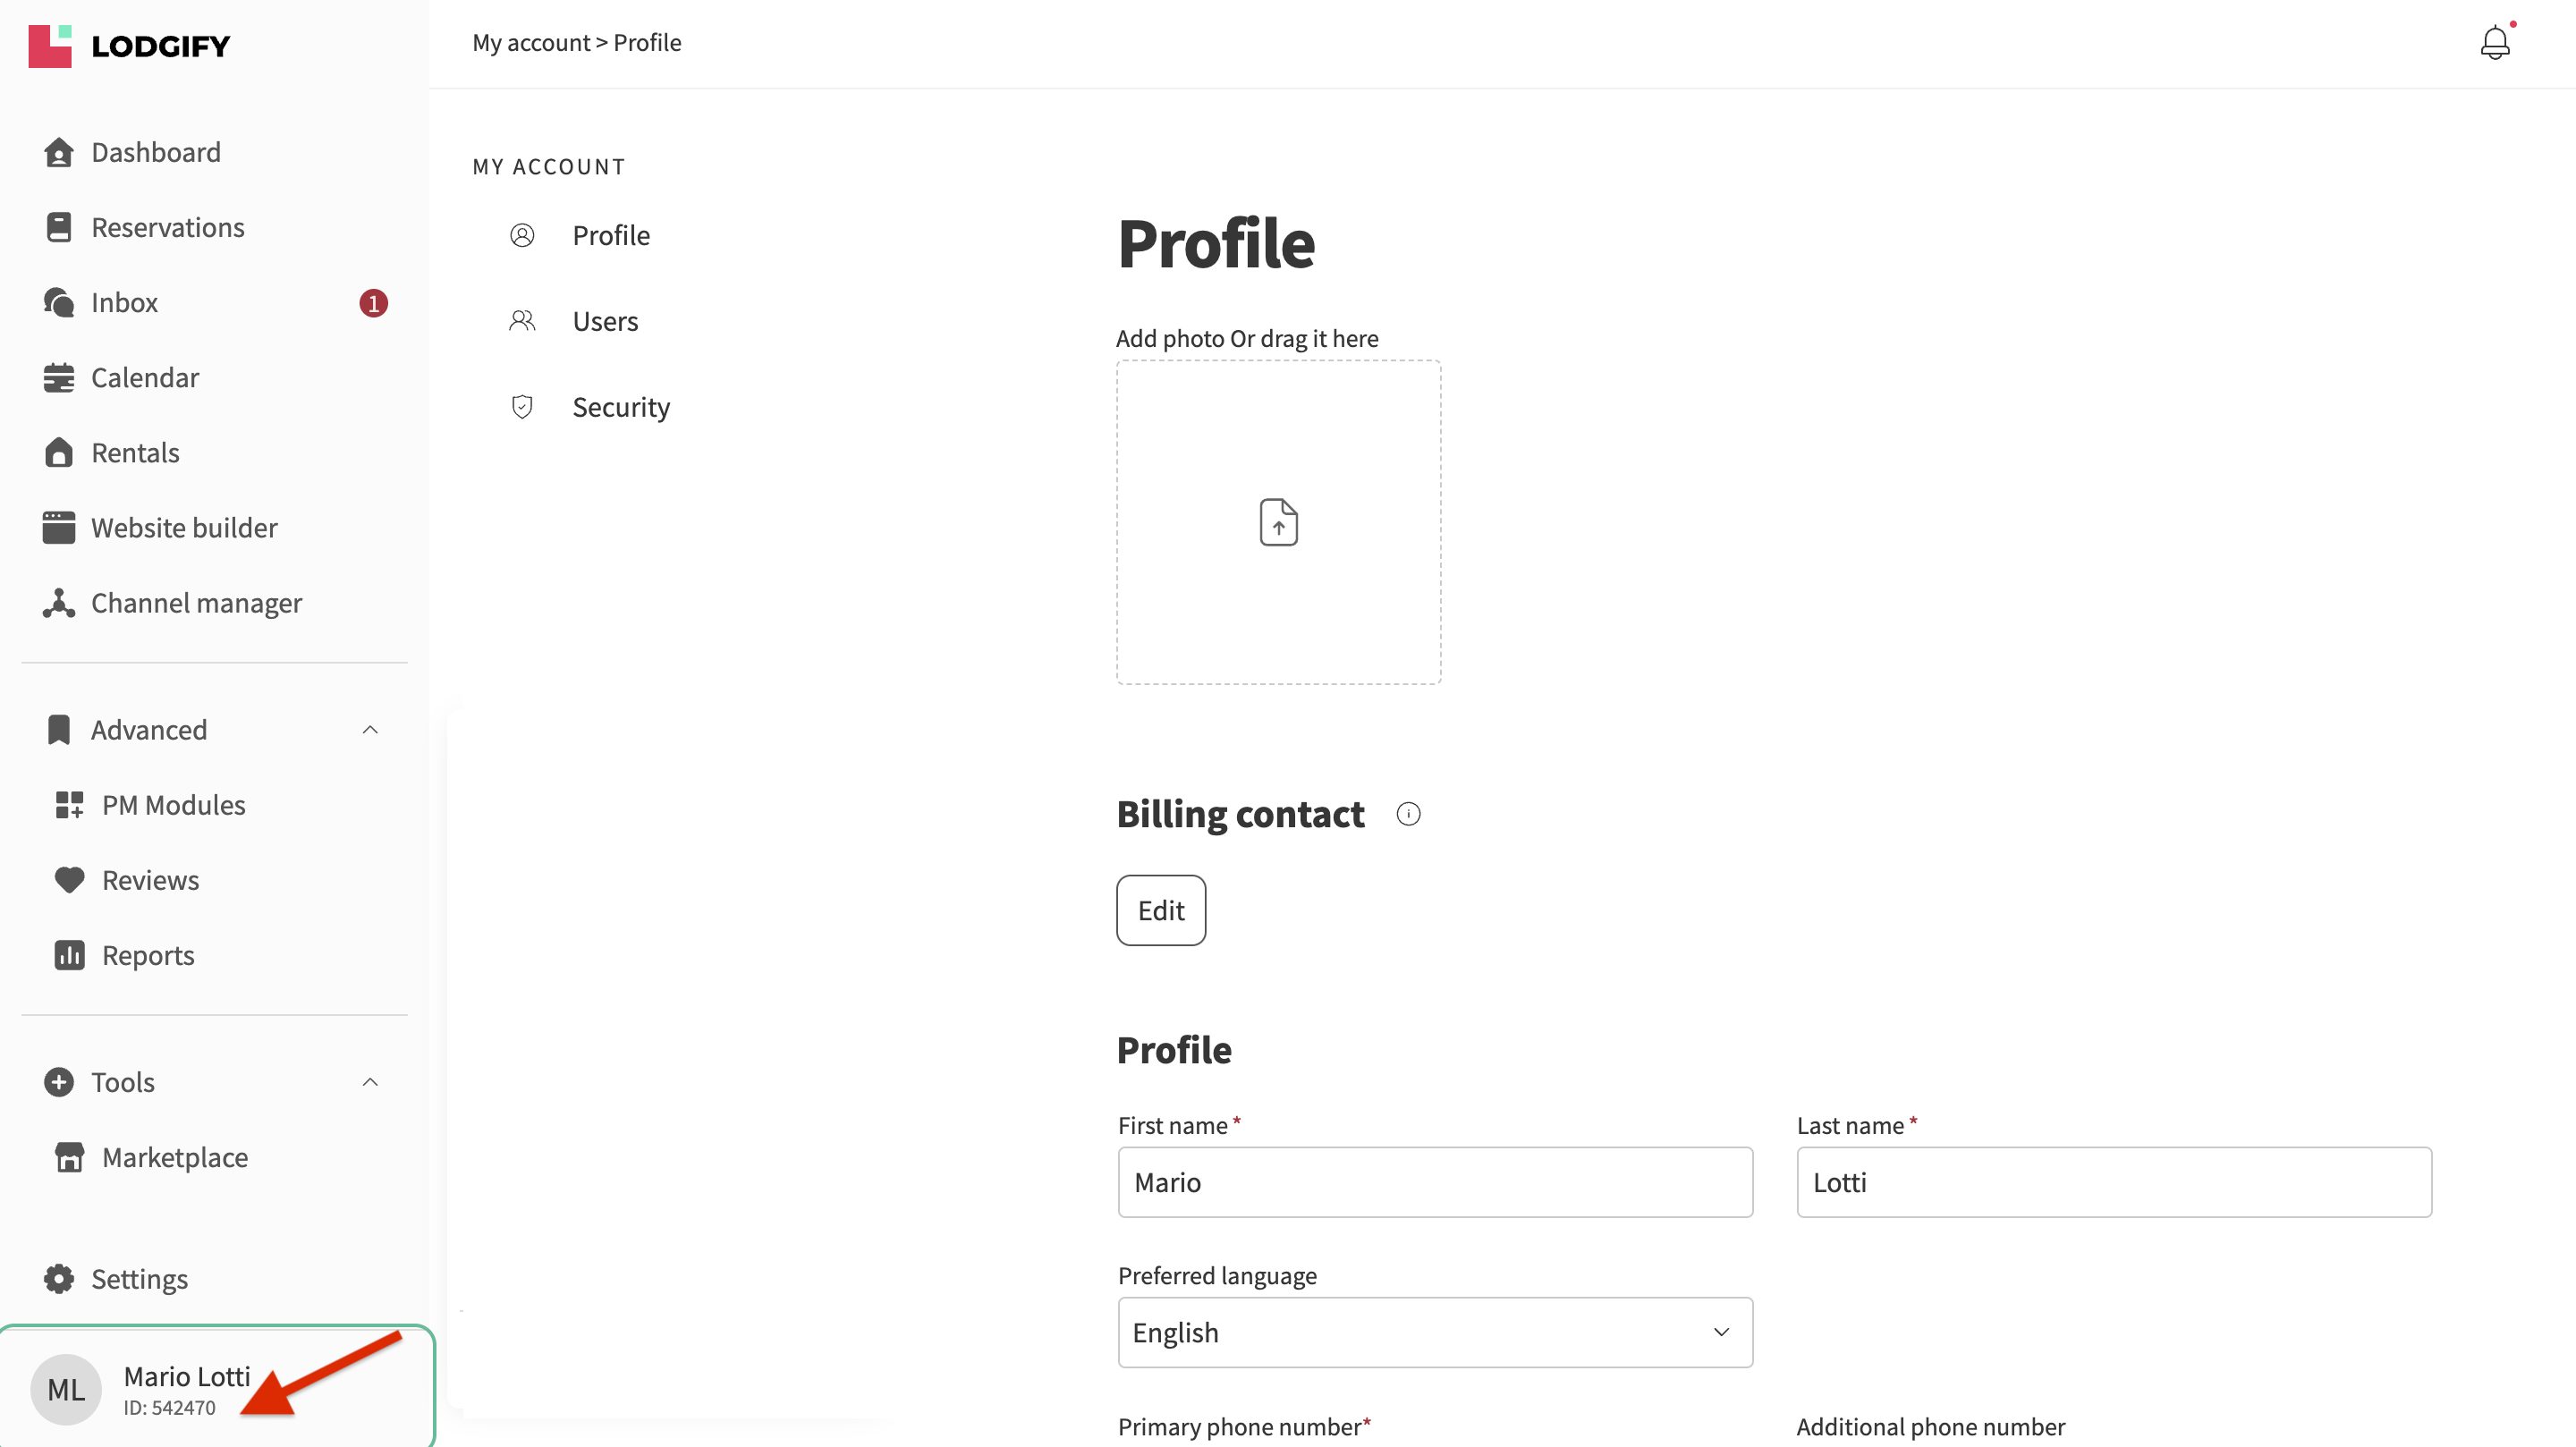Open Channel manager icon
Screen dimensions: 2576x1447
58,603
